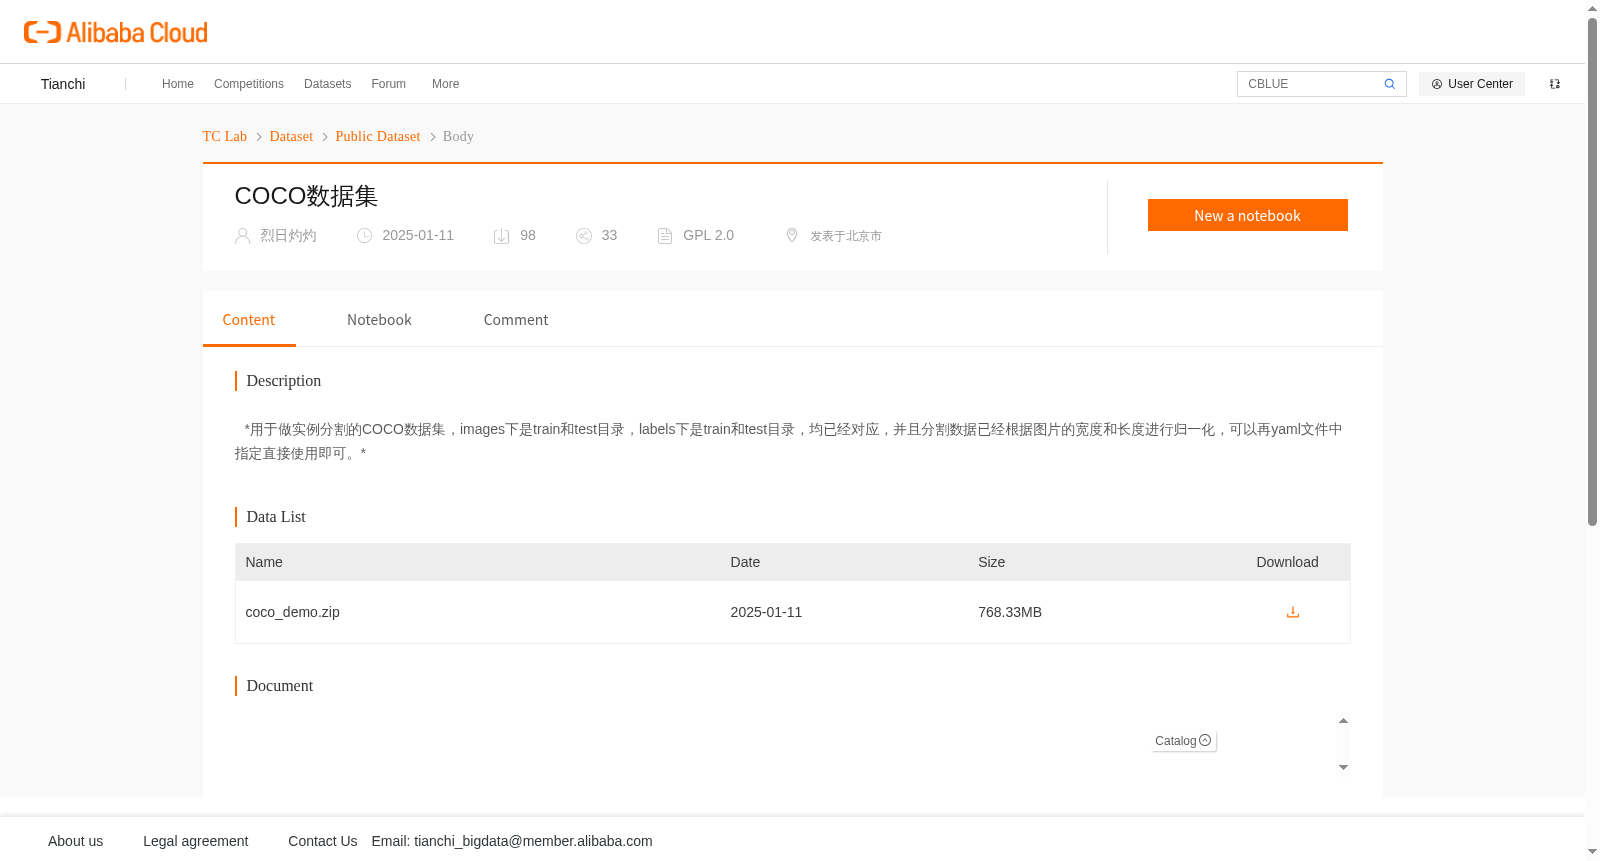Click the tianchi_bigdata email address
This screenshot has height=861, width=1600.
coord(533,841)
